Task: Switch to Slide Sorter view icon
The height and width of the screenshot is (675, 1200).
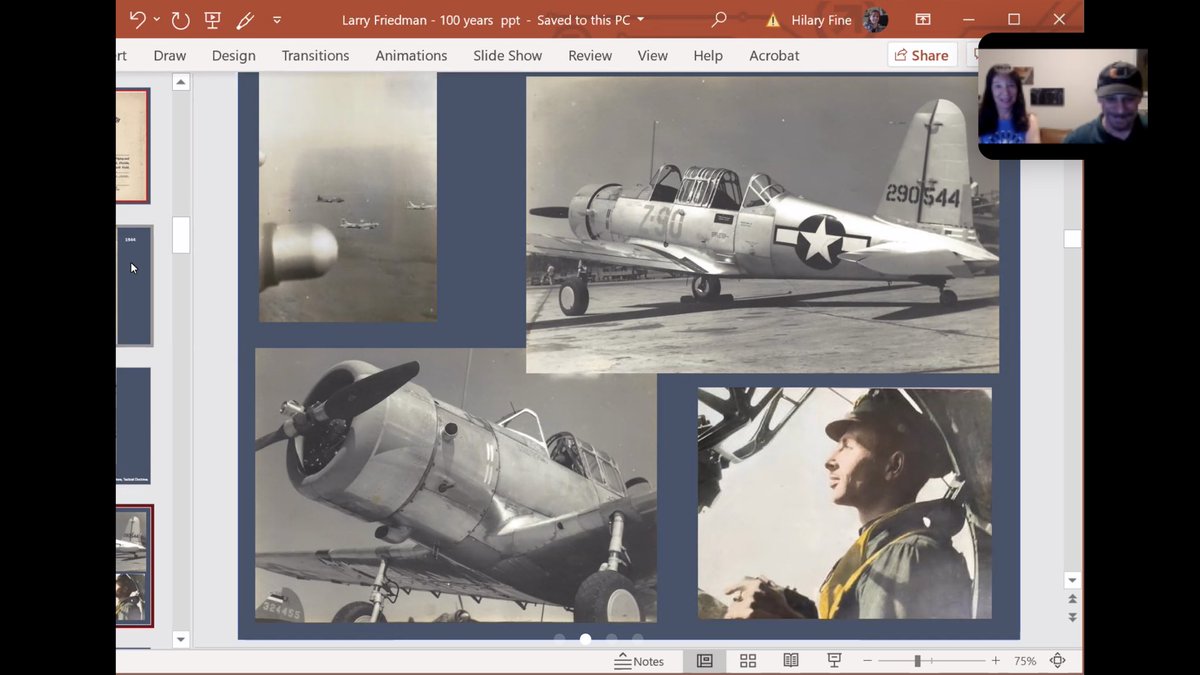Action: pos(747,661)
